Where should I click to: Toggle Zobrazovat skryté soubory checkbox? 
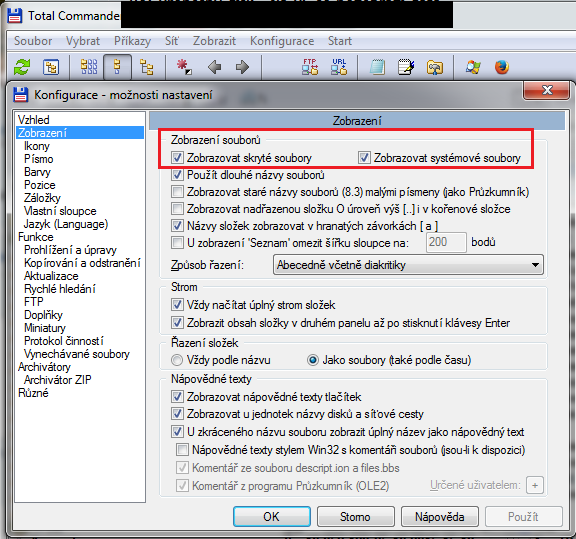pos(177,158)
